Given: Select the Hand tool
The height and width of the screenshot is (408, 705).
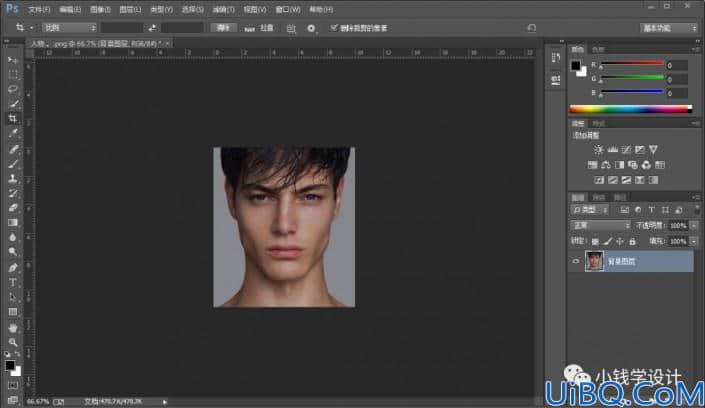Looking at the screenshot, I should (13, 328).
